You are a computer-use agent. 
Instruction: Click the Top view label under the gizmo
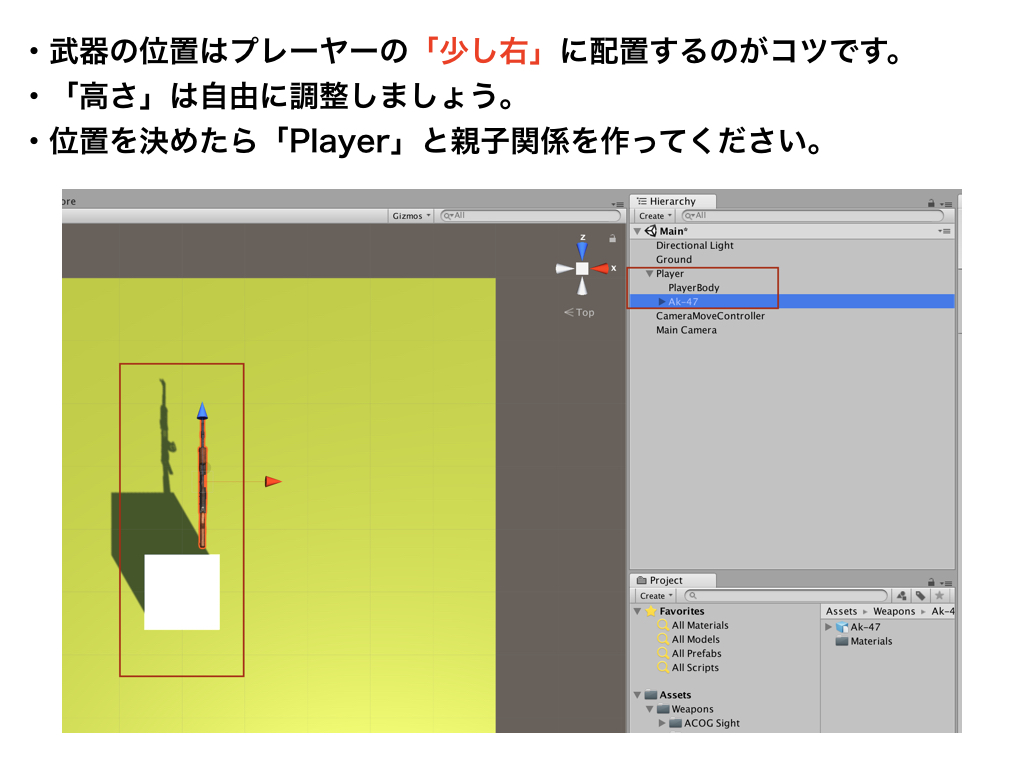(x=580, y=312)
